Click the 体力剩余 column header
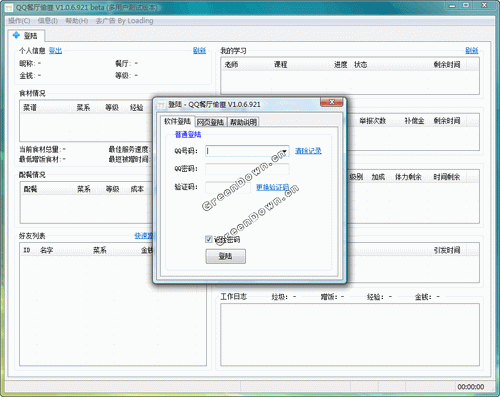500x397 pixels. [x=408, y=177]
